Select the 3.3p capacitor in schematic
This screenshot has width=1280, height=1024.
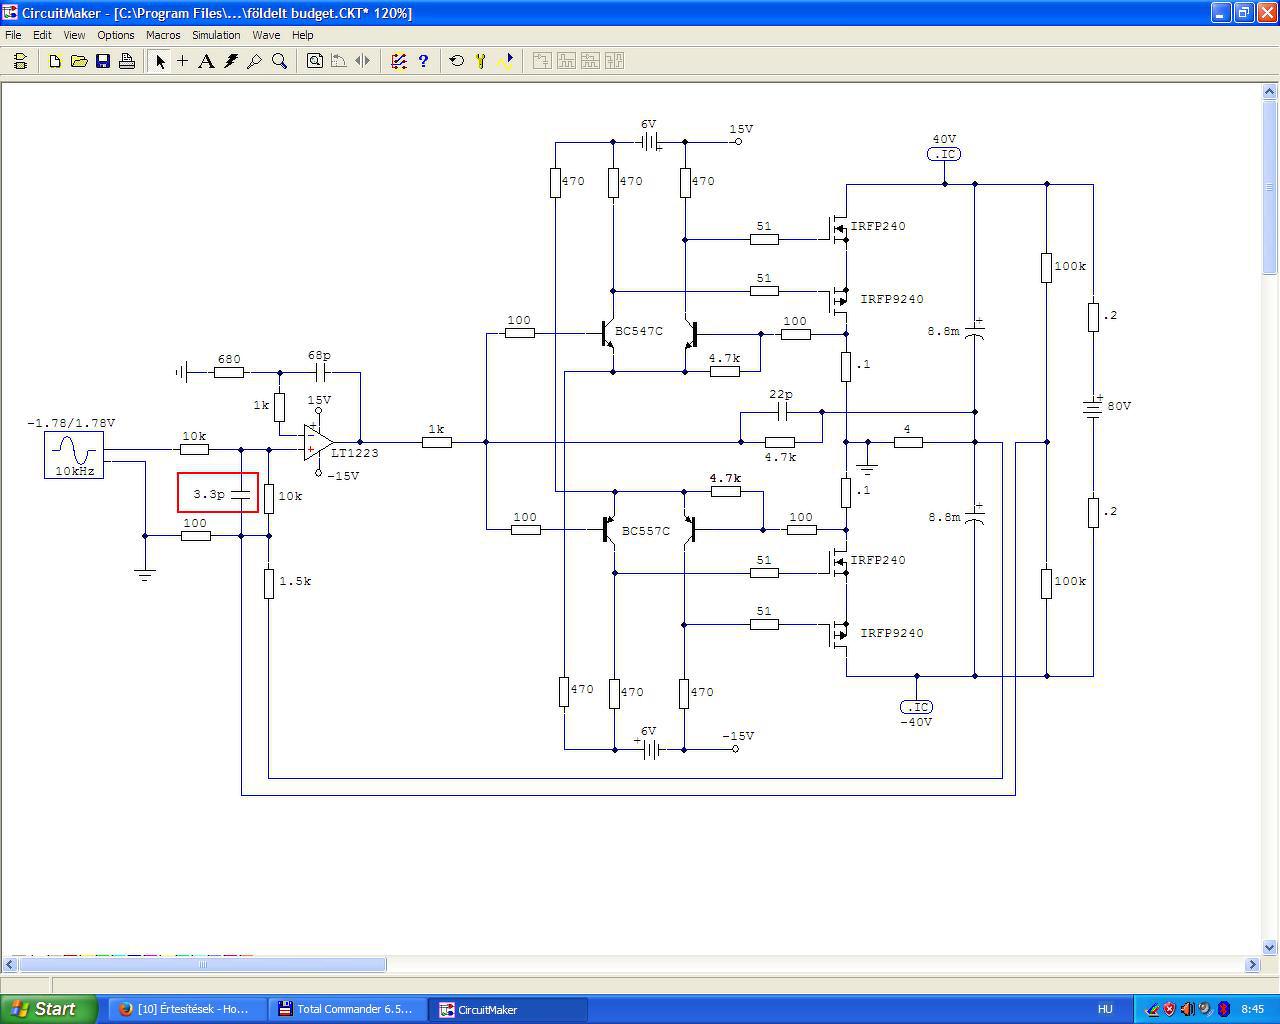[218, 493]
